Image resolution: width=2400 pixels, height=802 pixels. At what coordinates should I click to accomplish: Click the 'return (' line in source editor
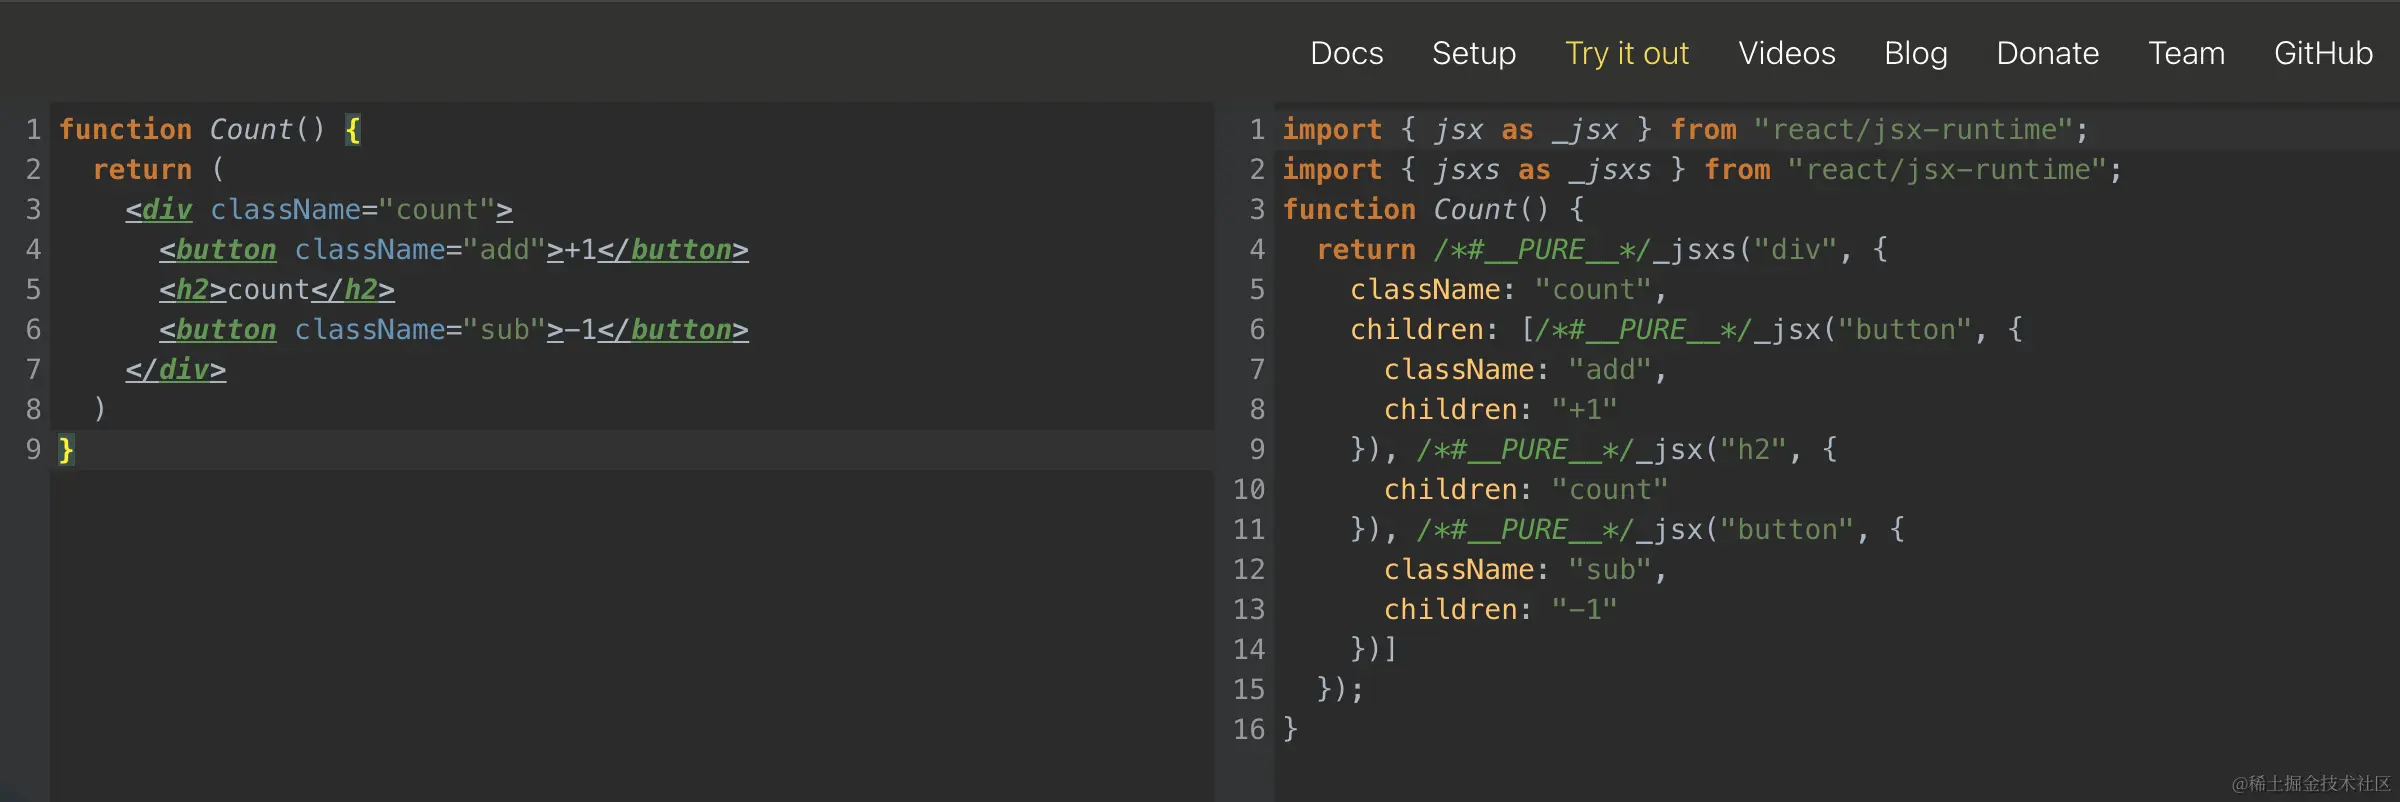click(x=159, y=169)
